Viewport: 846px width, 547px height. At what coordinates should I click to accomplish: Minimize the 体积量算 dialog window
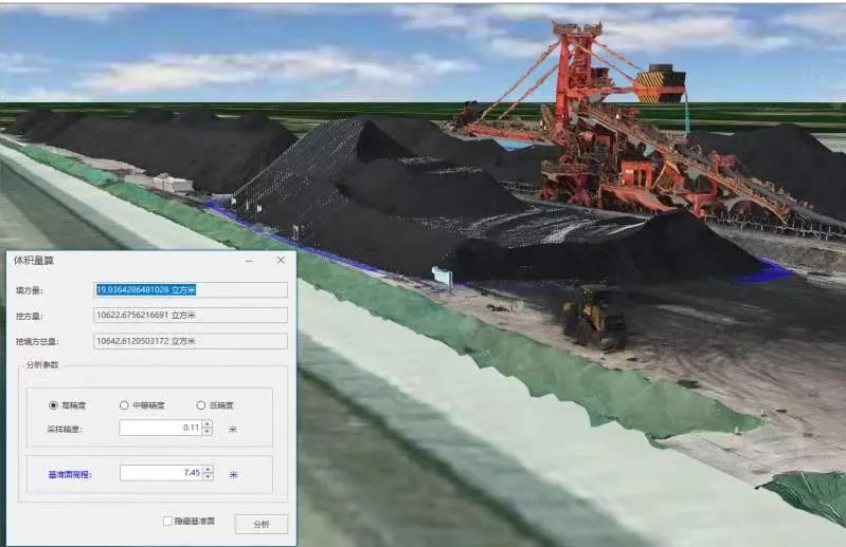(249, 260)
